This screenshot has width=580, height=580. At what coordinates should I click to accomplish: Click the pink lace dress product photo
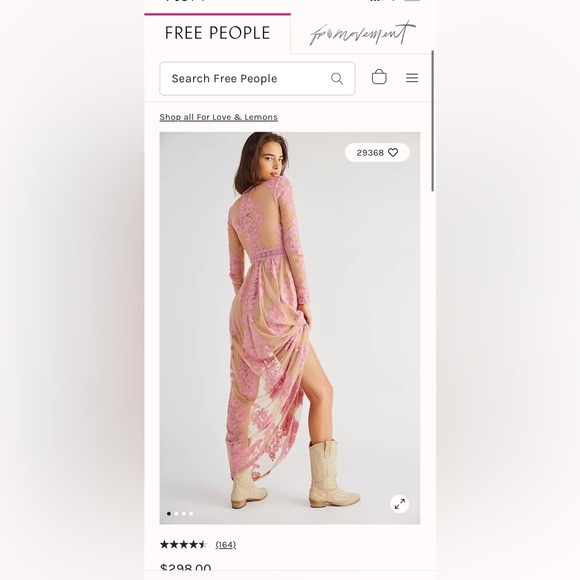(x=290, y=328)
